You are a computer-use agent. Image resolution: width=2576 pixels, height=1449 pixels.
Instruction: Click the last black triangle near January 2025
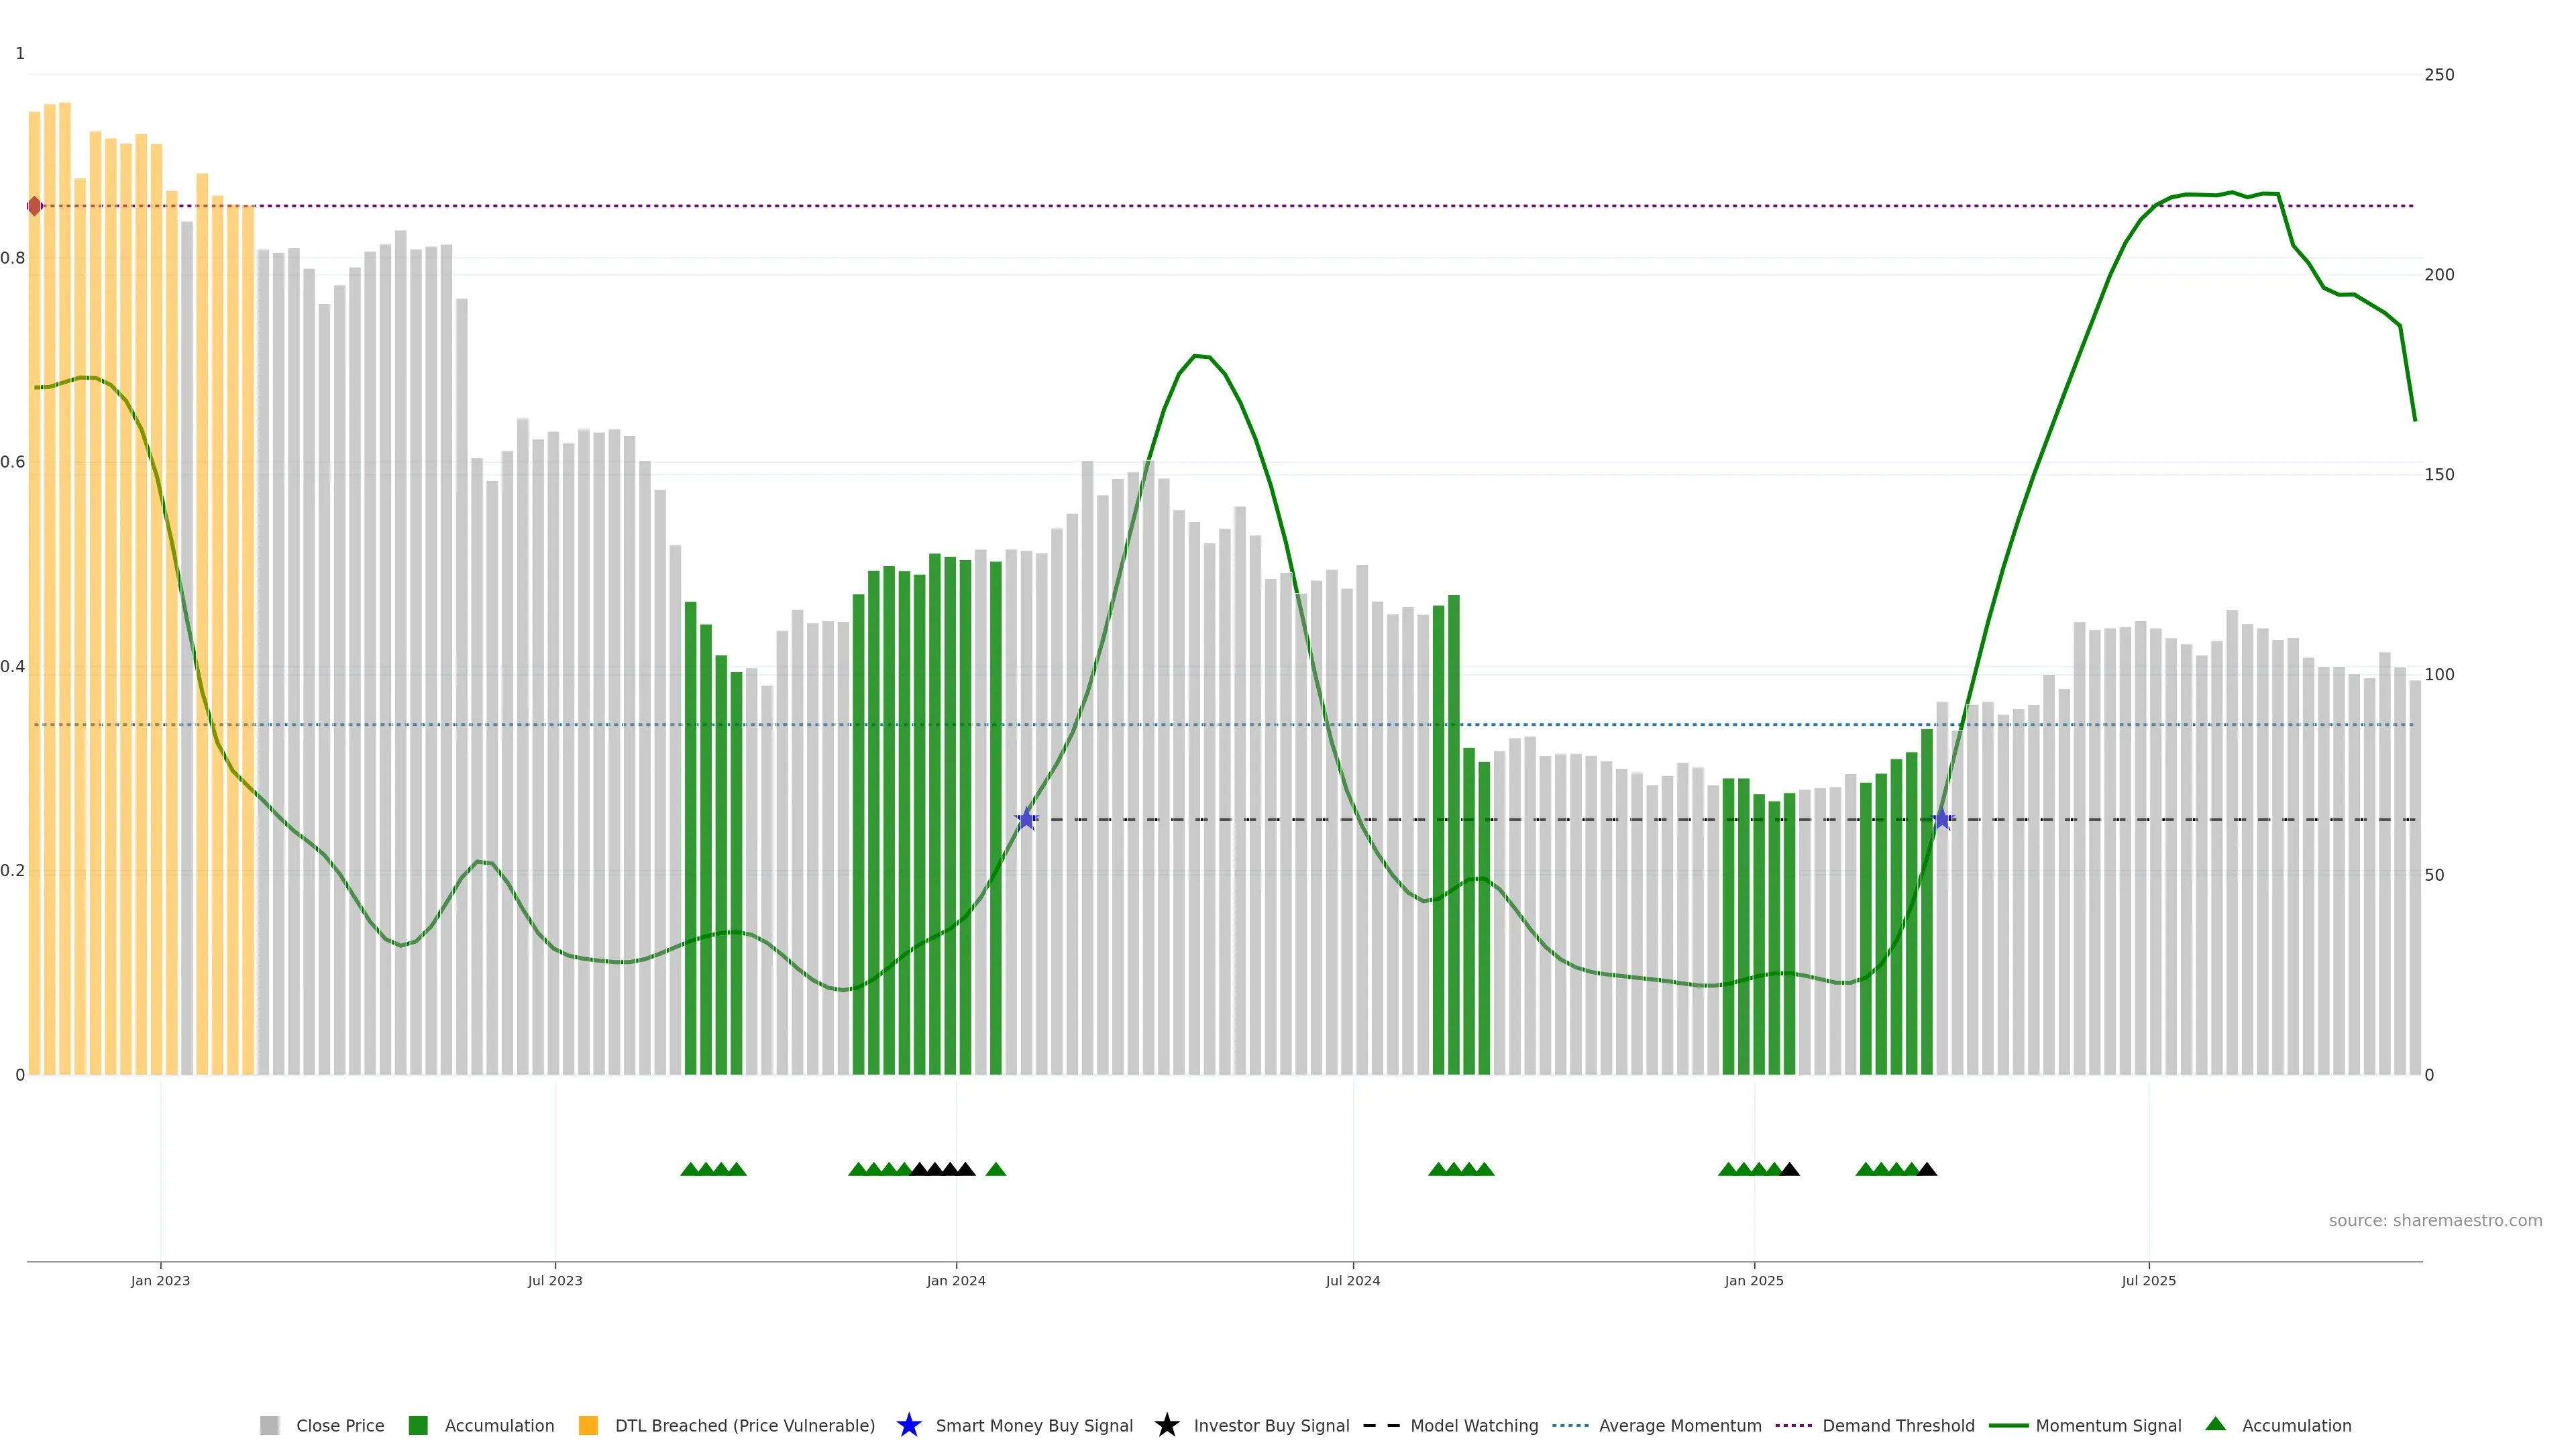[1789, 1169]
